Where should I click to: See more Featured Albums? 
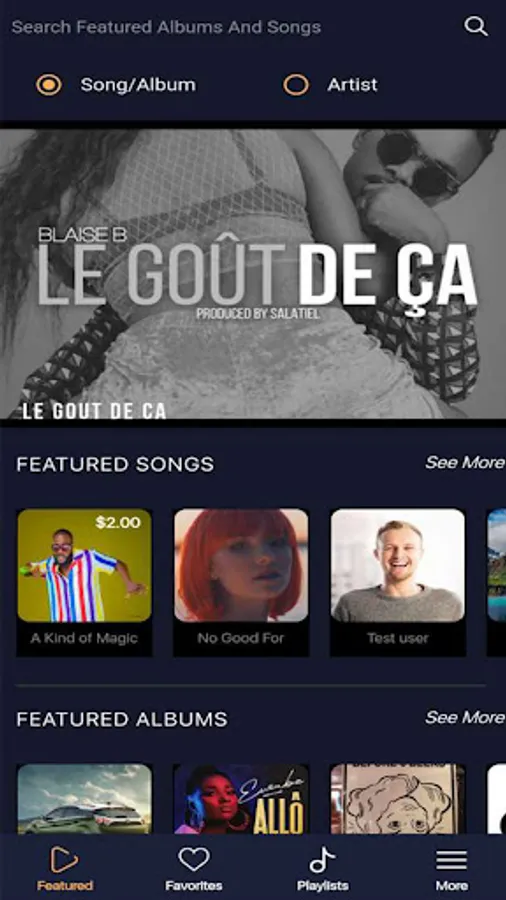(x=465, y=717)
